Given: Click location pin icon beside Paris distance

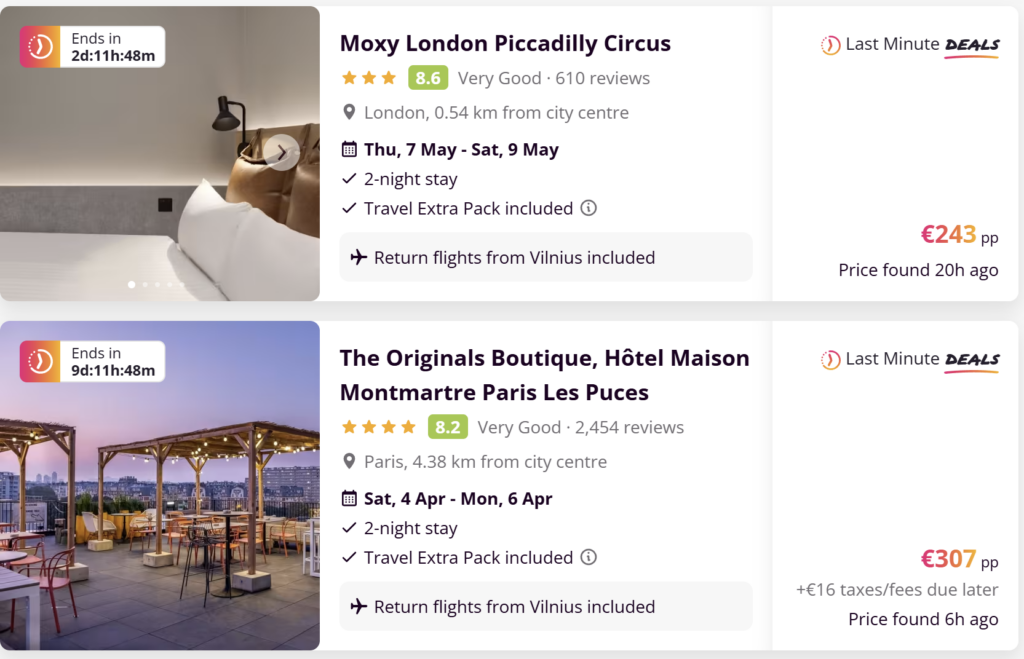Looking at the screenshot, I should [x=349, y=462].
